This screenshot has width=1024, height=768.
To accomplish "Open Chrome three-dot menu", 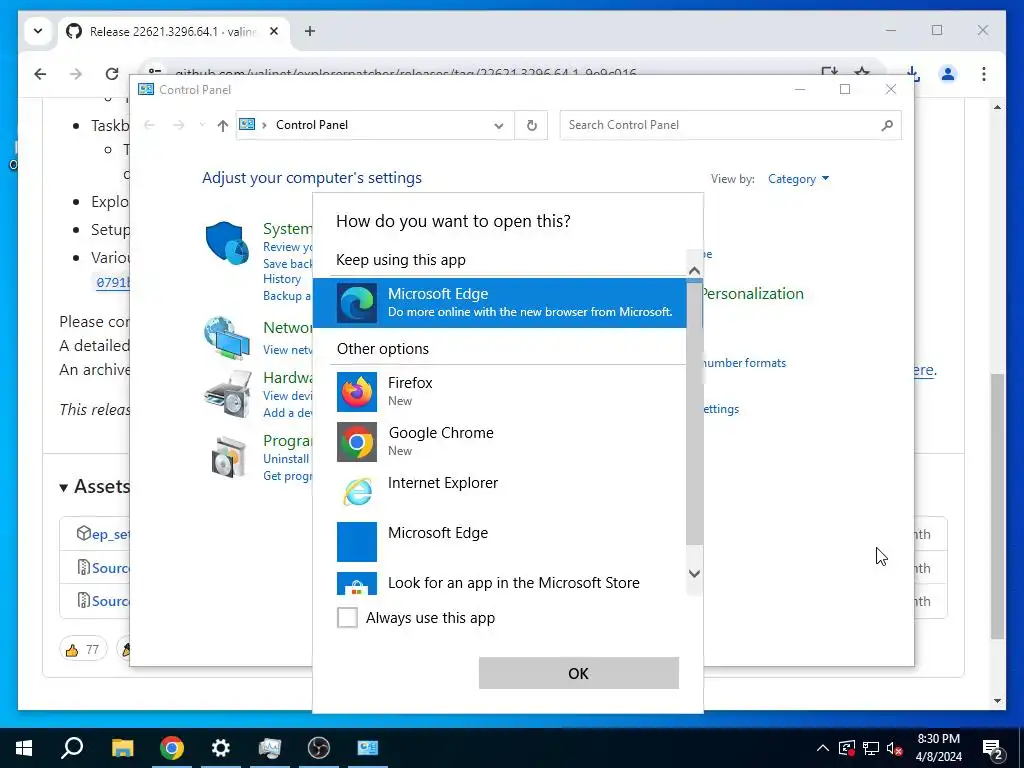I will [984, 74].
